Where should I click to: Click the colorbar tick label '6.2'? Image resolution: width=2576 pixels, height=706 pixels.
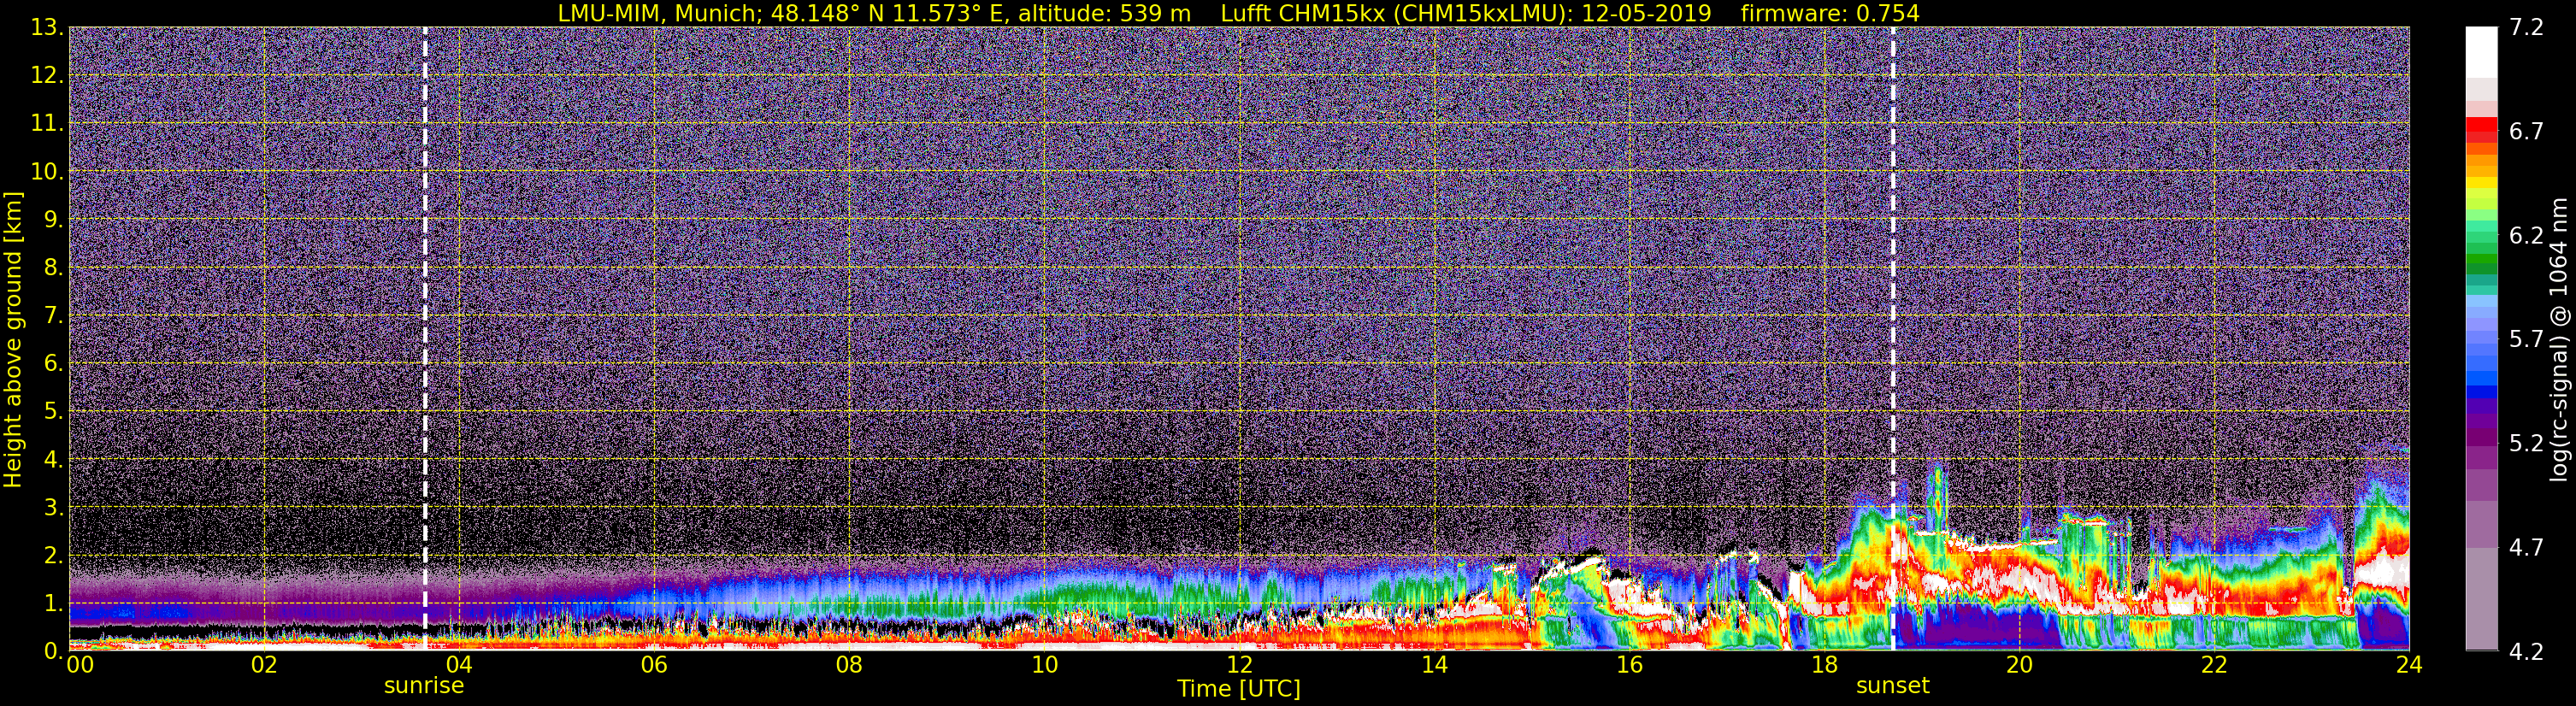coord(2526,235)
